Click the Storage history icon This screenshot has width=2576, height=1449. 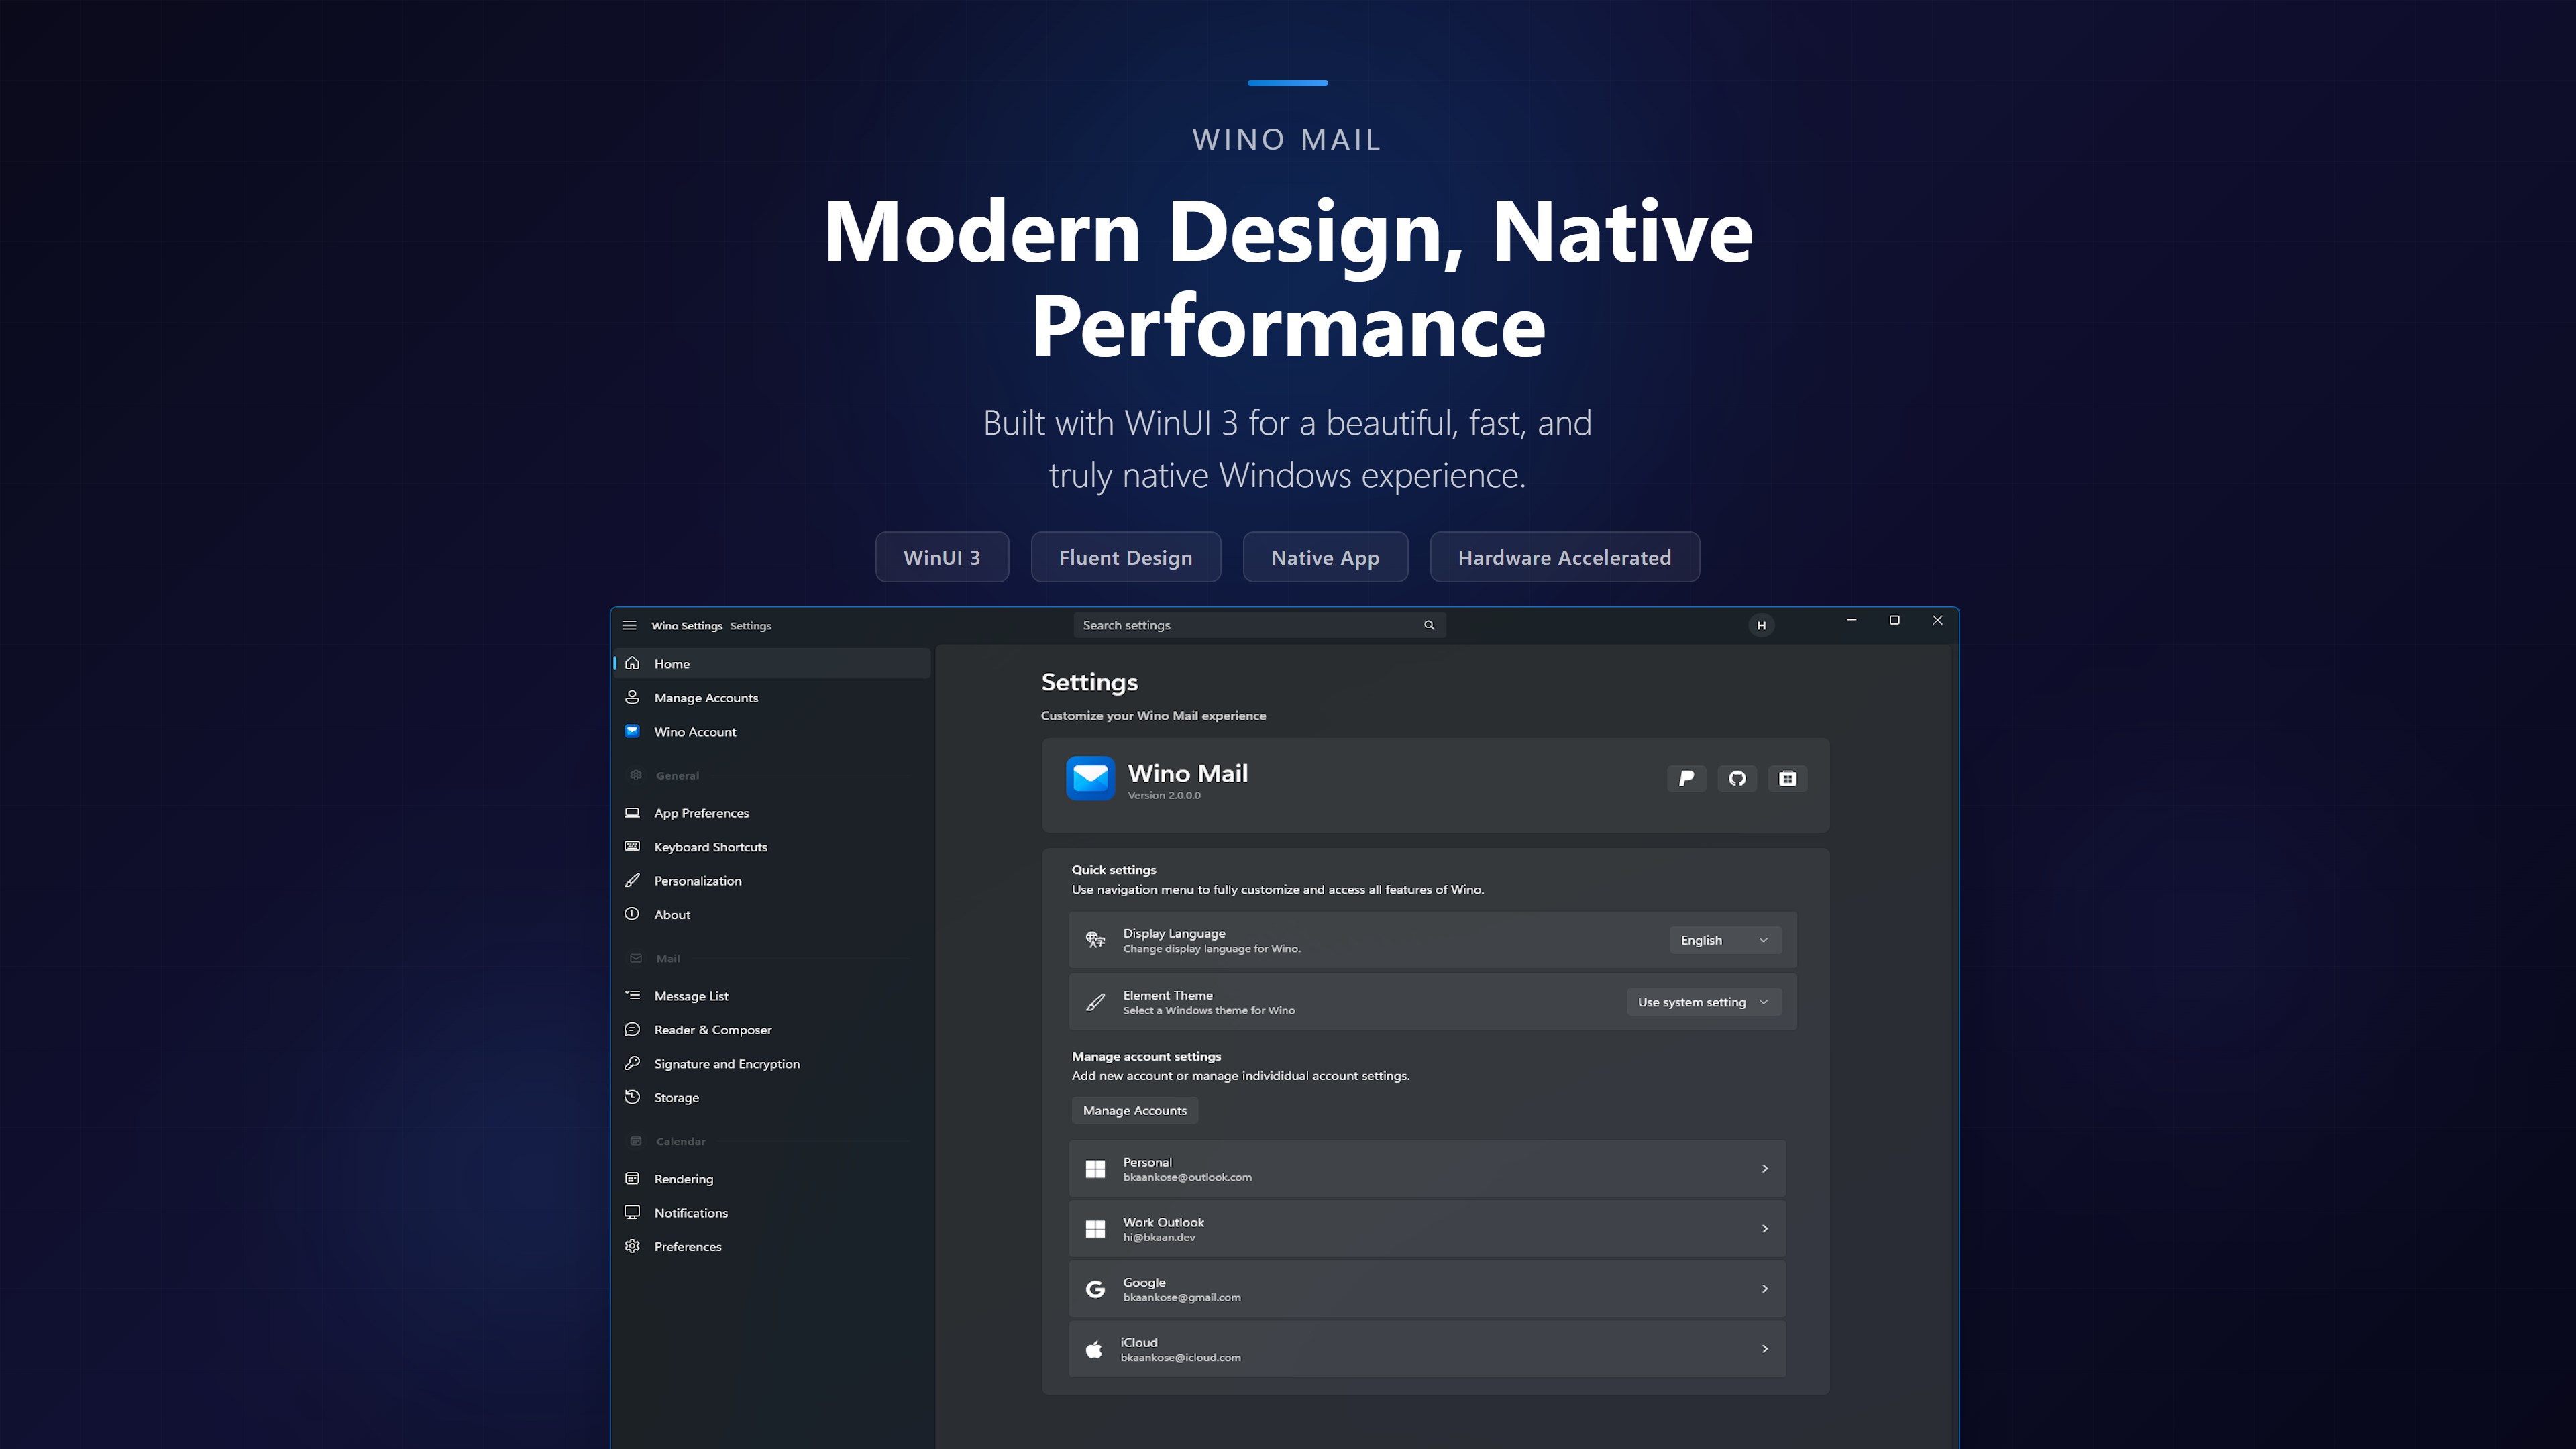632,1097
